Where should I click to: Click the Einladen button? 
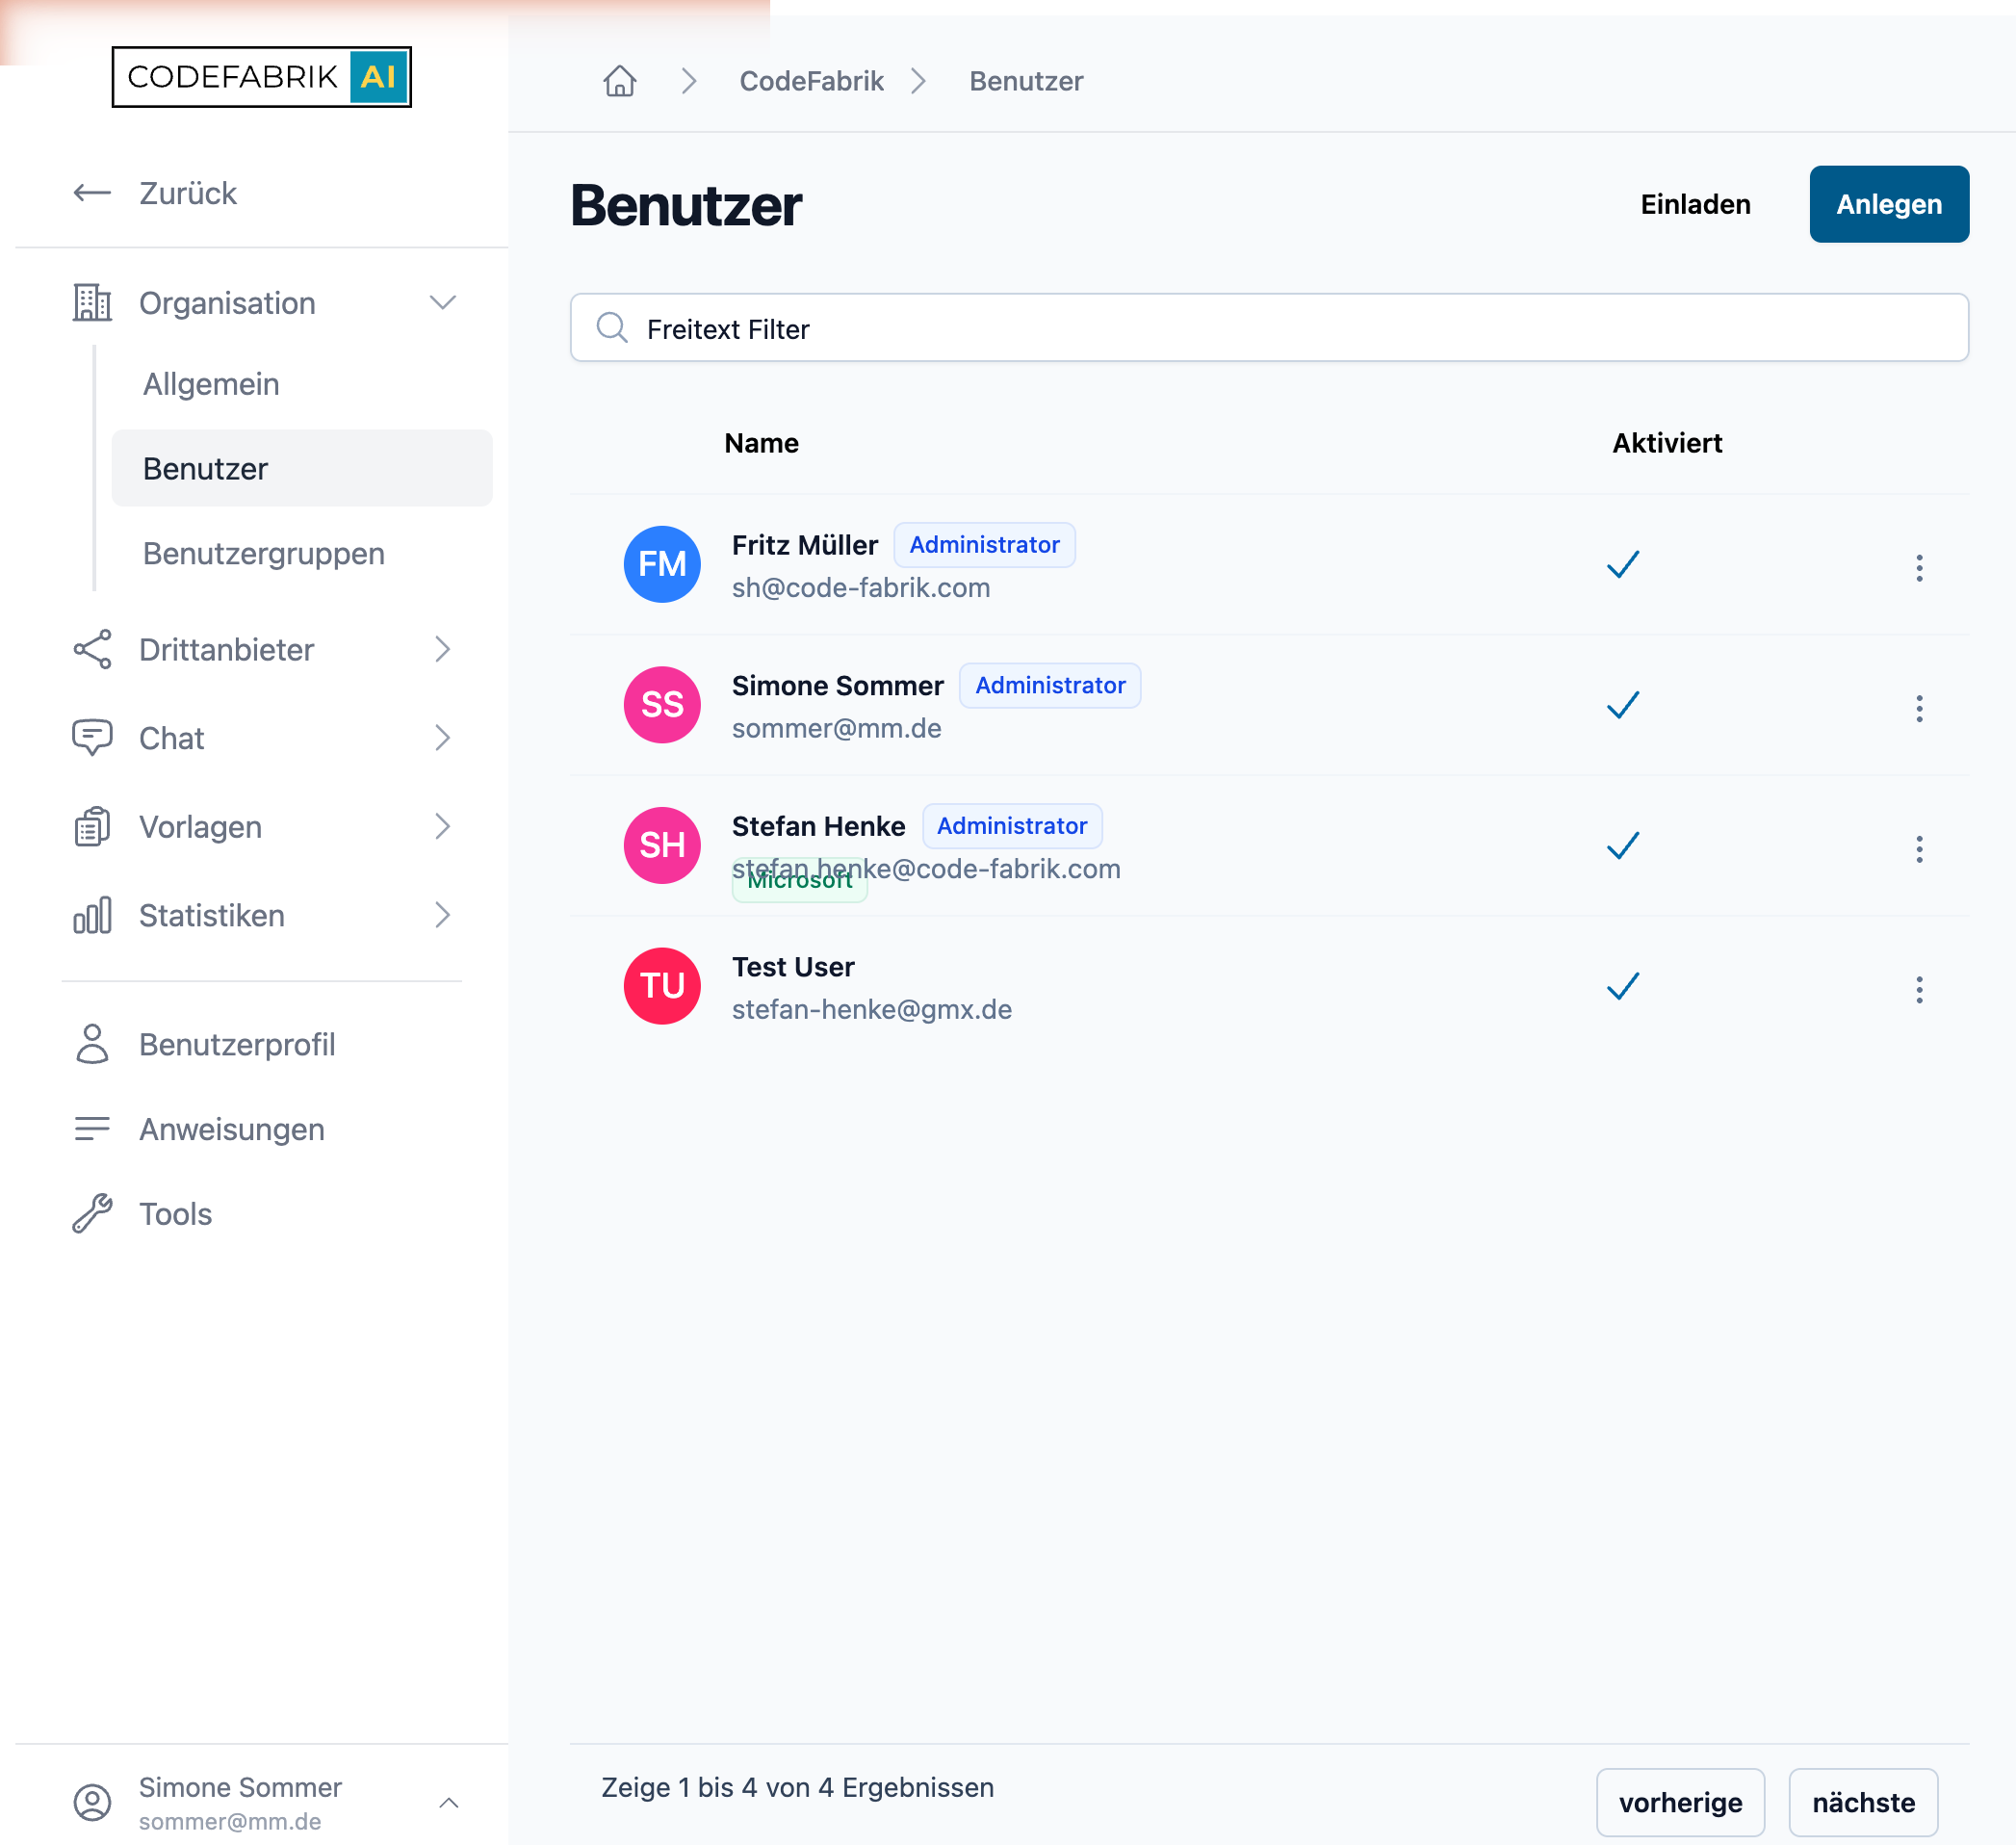pos(1695,204)
